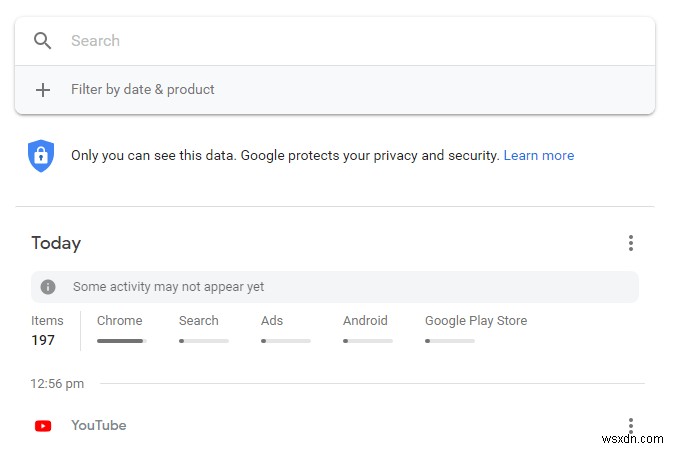Select the Ads activity filter
The height and width of the screenshot is (449, 675).
click(x=272, y=321)
